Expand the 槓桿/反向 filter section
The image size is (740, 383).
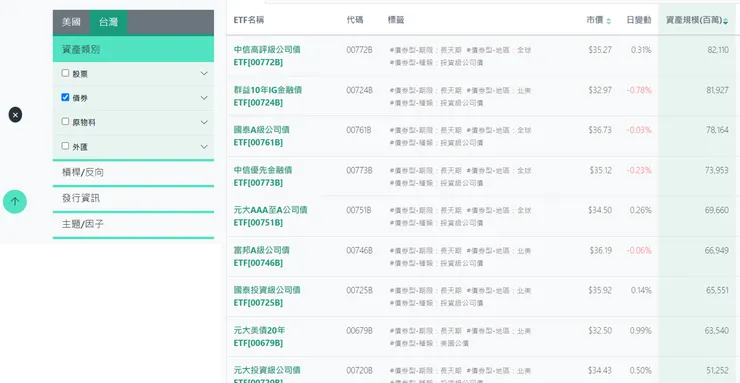point(133,173)
